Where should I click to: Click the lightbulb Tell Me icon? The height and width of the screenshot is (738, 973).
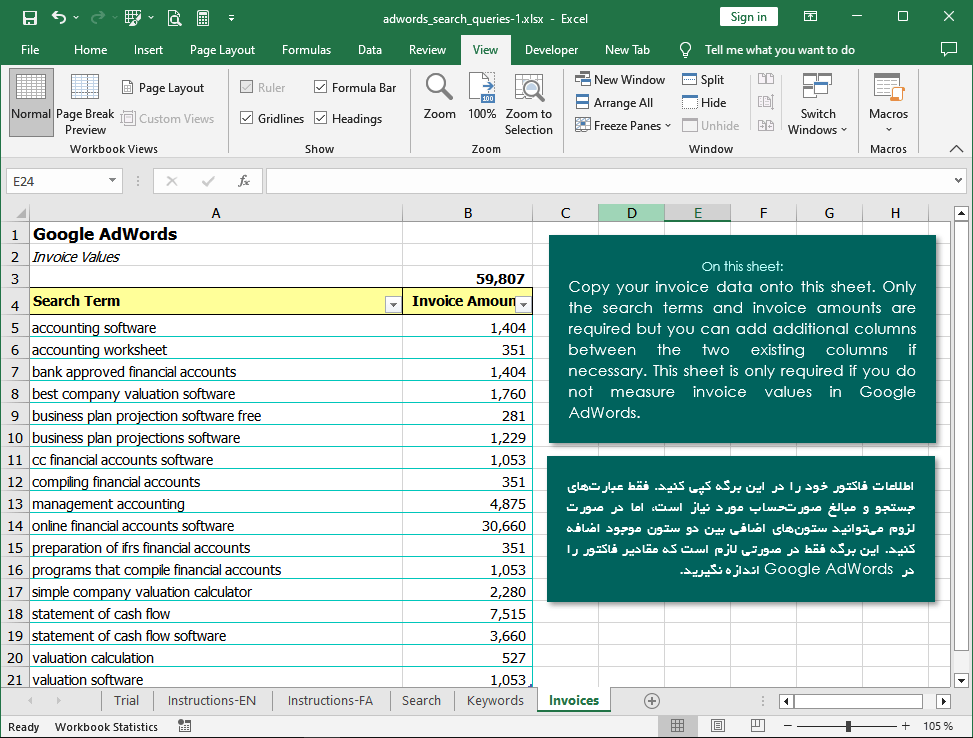(685, 50)
